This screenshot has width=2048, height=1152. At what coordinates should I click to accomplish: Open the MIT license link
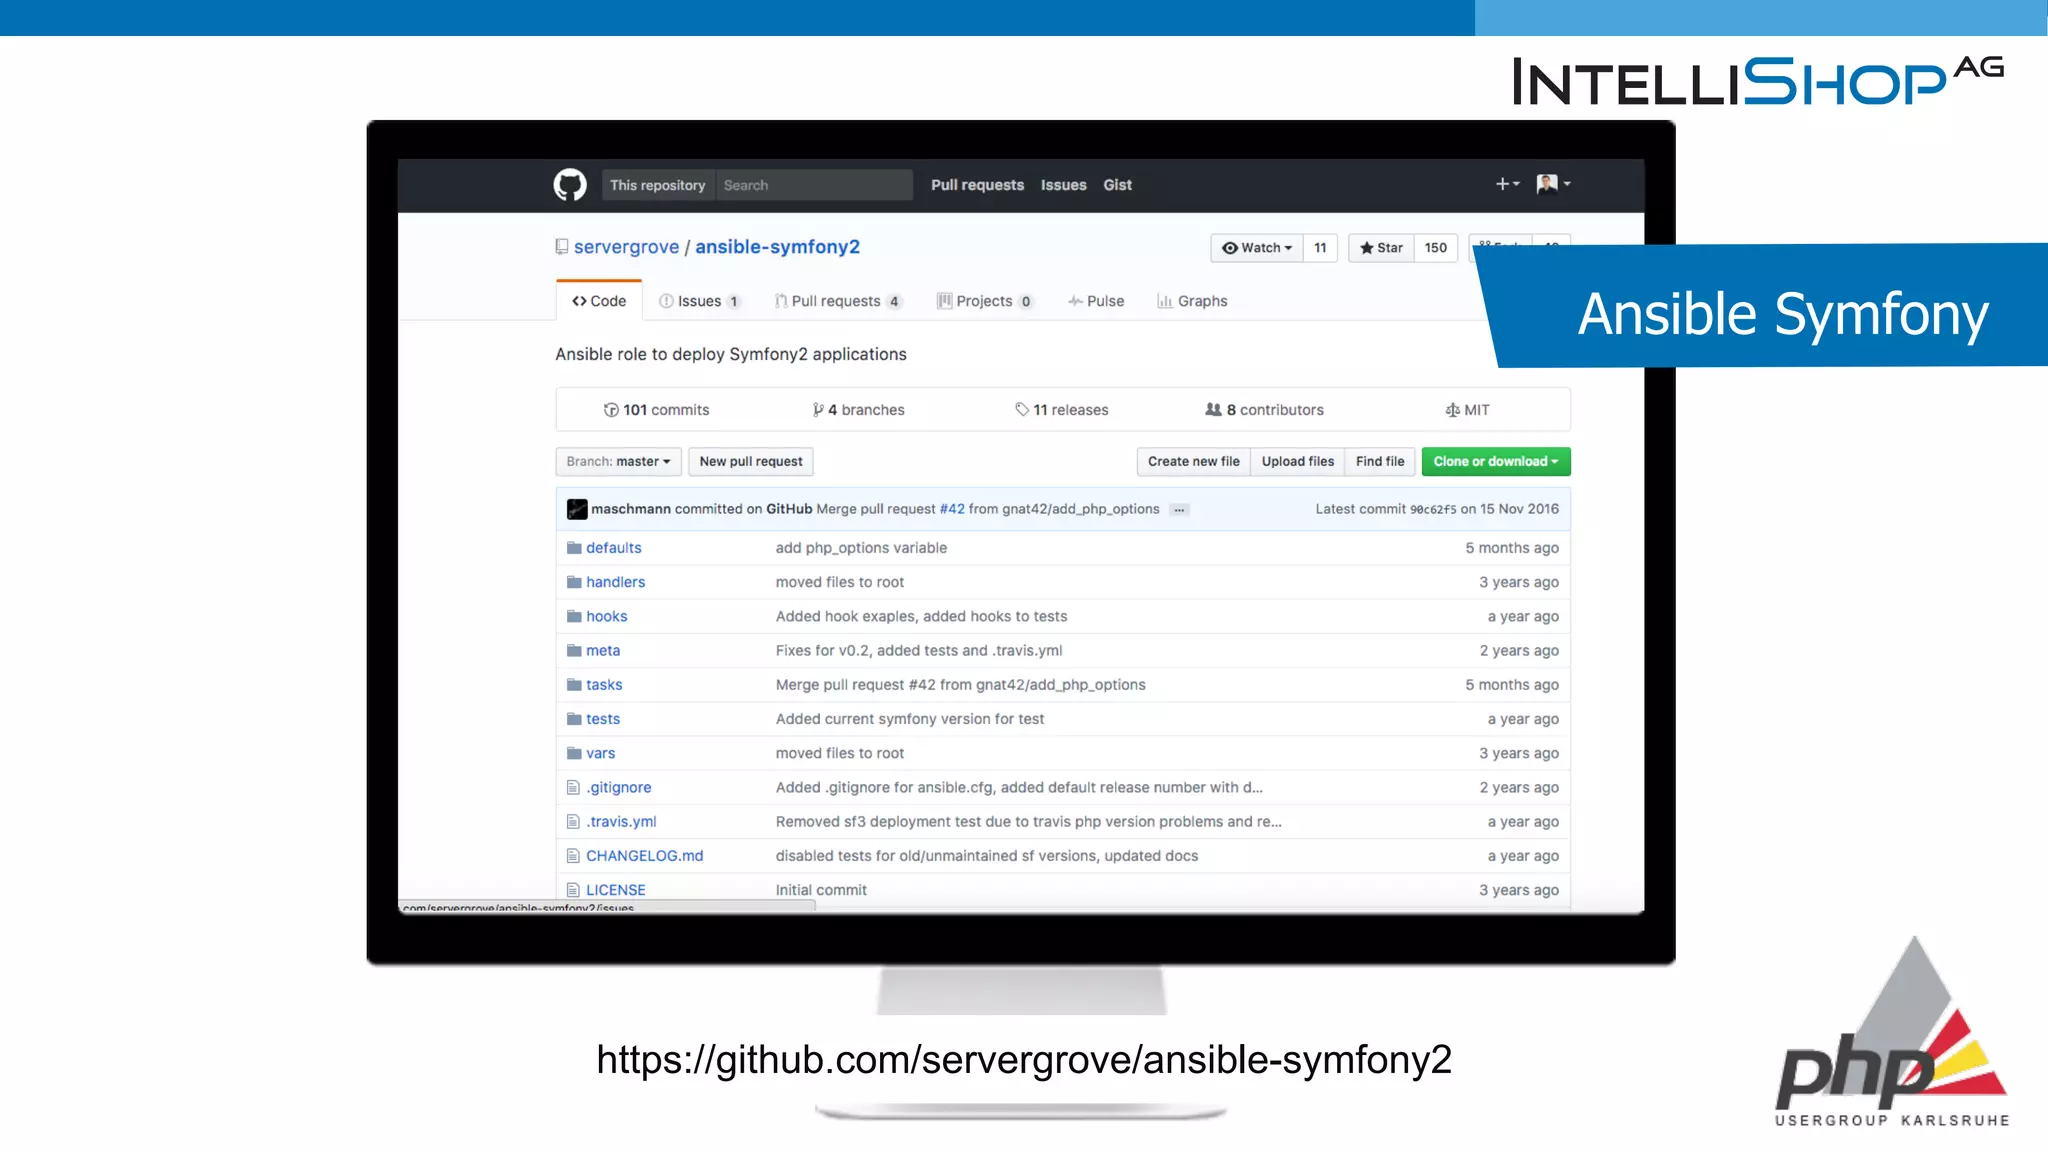[x=1467, y=410]
